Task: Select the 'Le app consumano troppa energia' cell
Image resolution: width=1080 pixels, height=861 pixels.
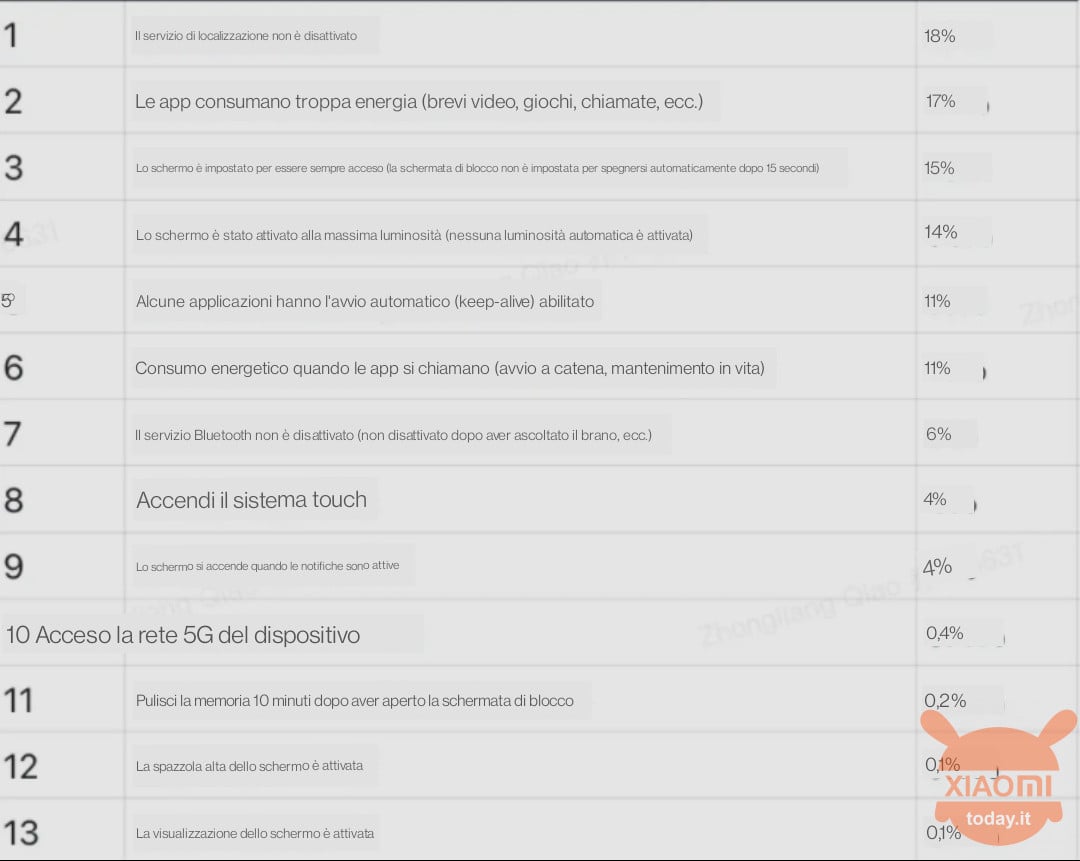Action: [419, 102]
